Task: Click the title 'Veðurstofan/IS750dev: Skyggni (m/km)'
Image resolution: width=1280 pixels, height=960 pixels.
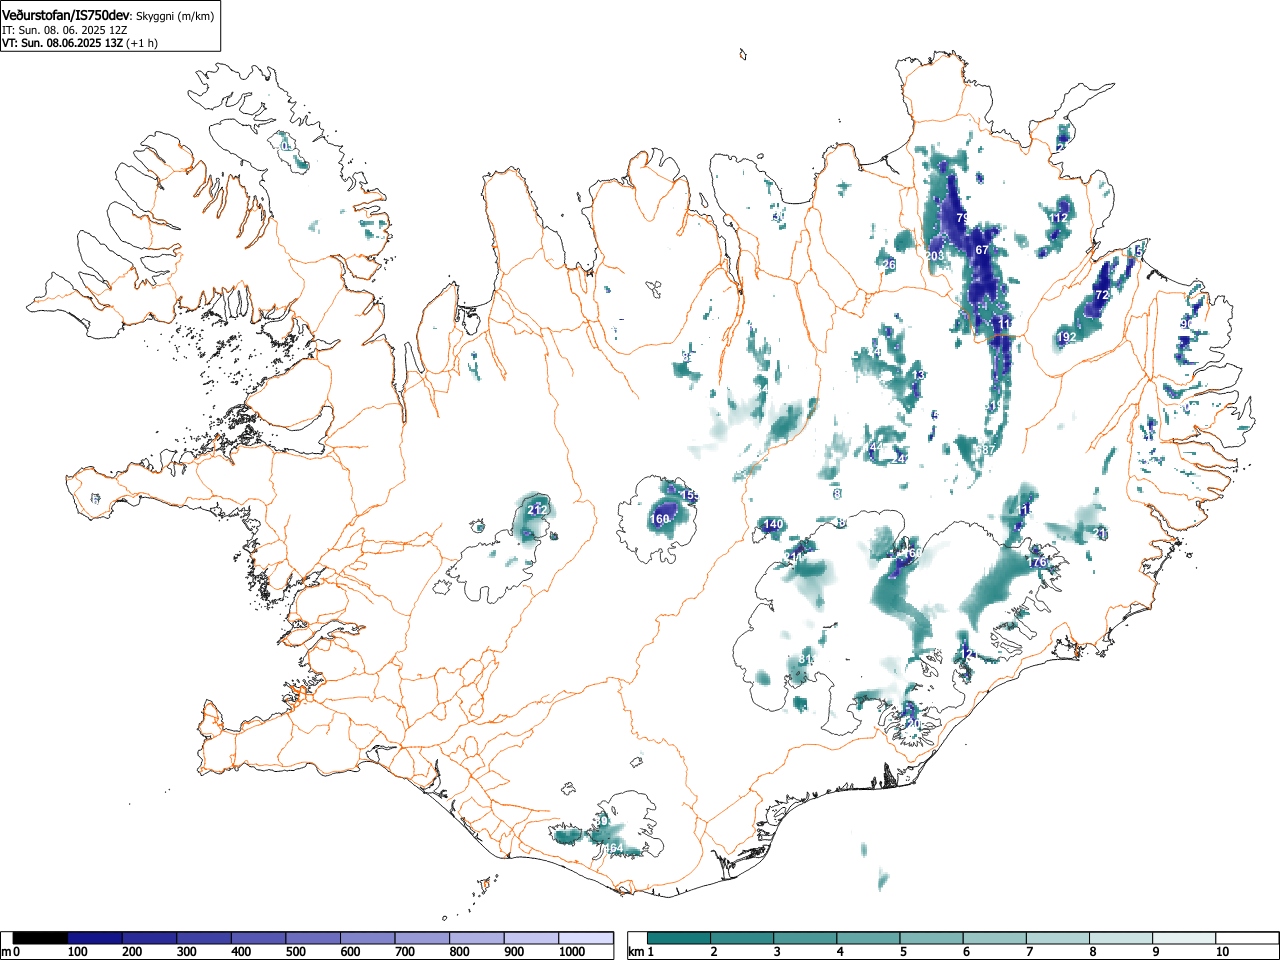Action: click(x=108, y=16)
